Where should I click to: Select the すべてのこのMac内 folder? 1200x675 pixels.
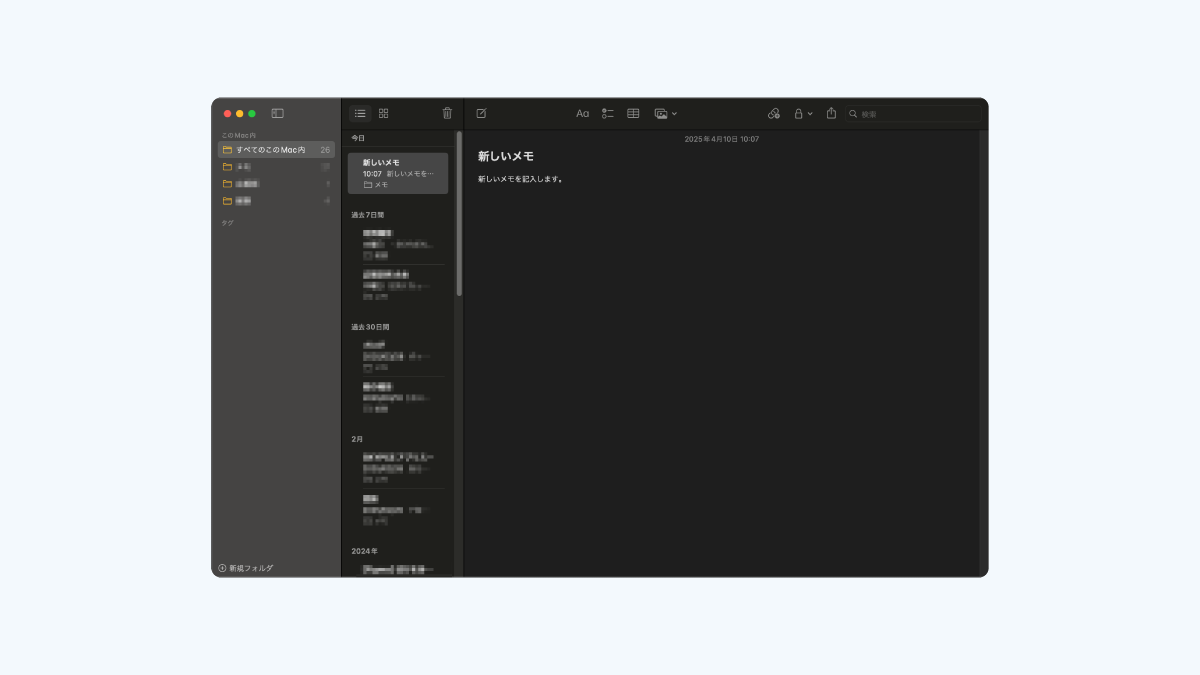[276, 150]
